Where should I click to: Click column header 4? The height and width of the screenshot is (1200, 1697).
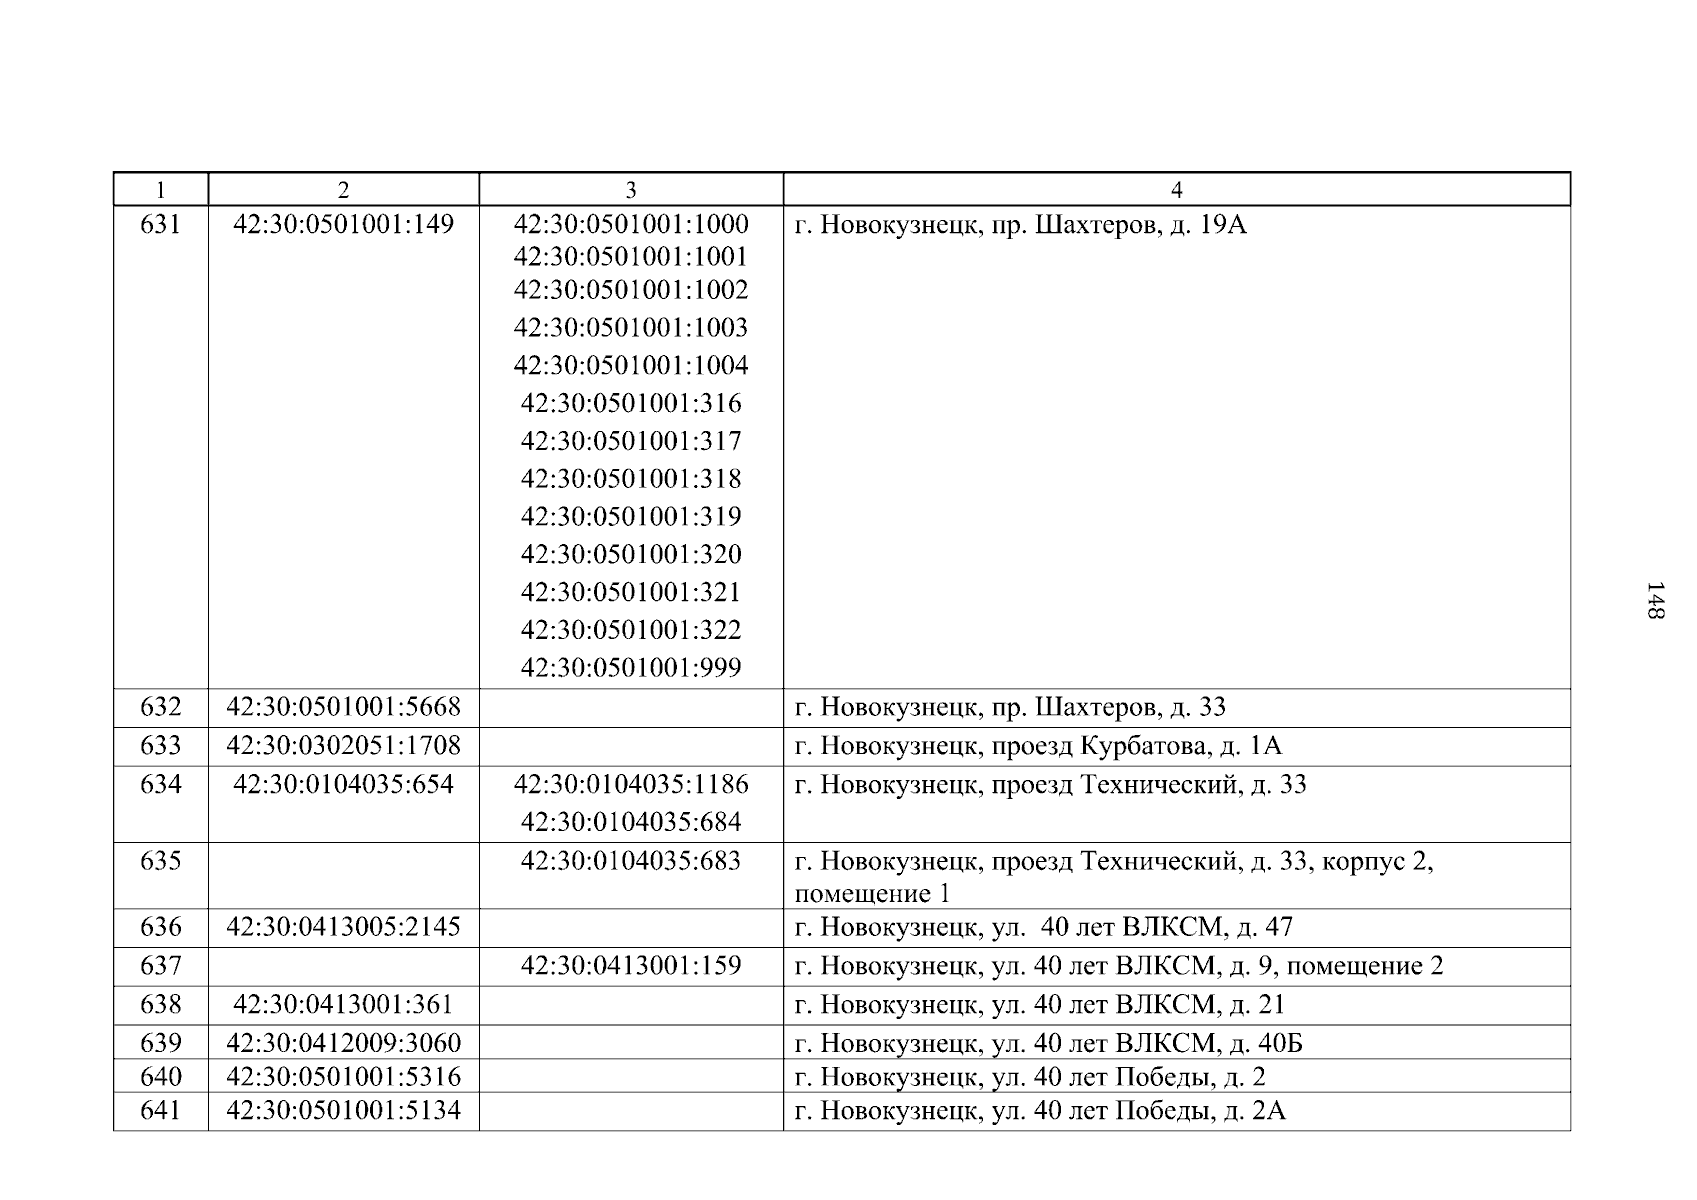[1177, 190]
